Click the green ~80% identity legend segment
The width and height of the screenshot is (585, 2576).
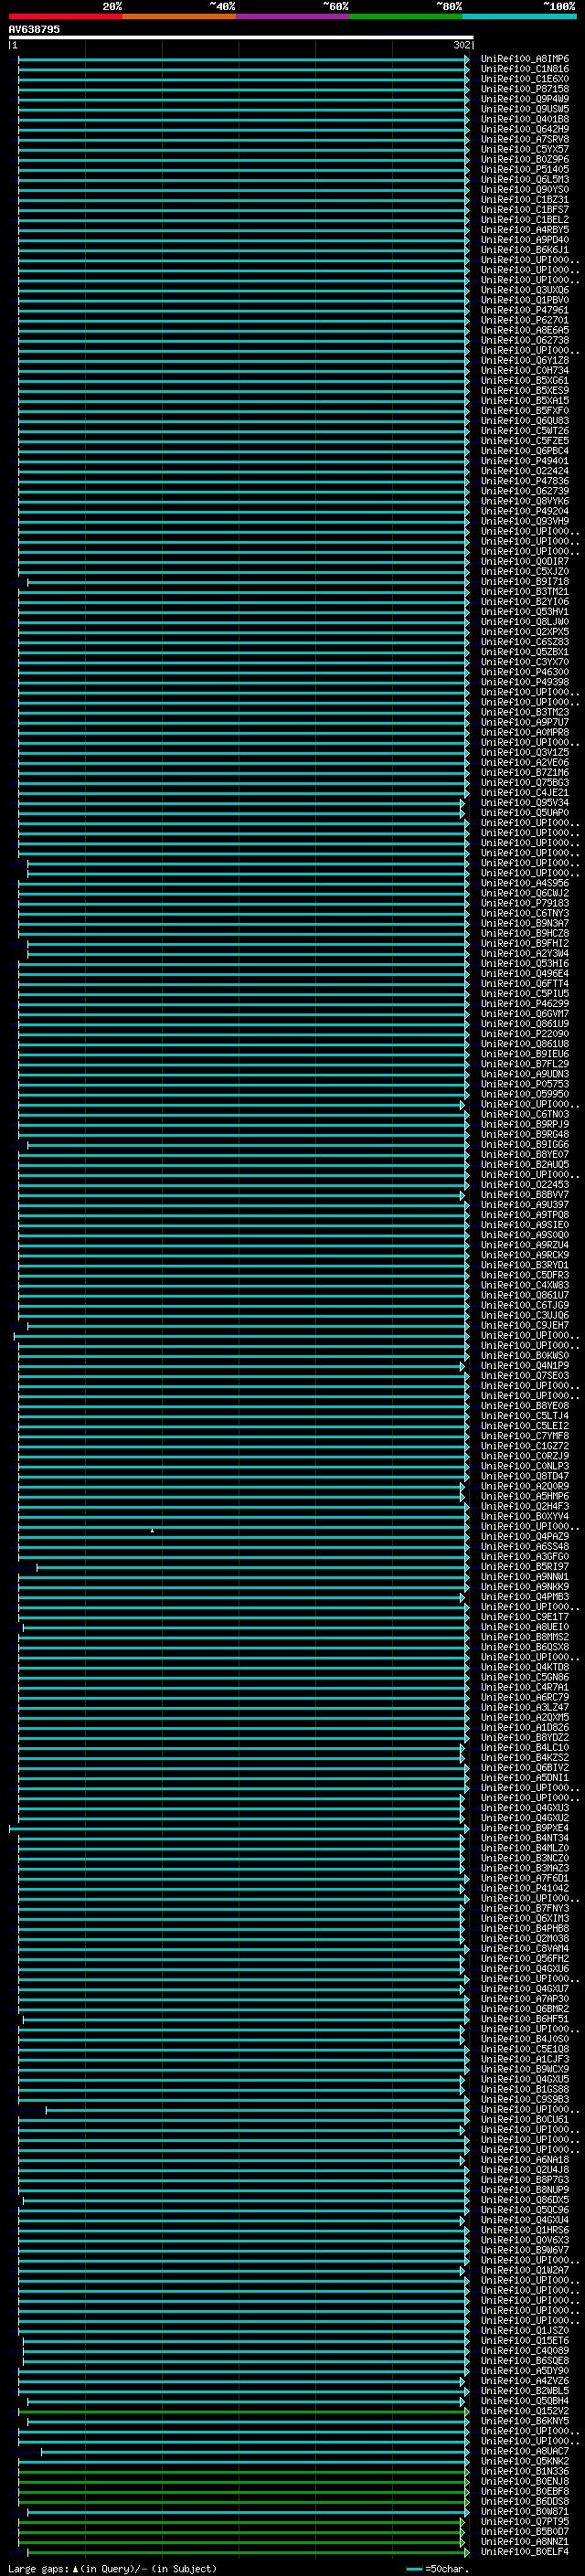pyautogui.click(x=406, y=16)
